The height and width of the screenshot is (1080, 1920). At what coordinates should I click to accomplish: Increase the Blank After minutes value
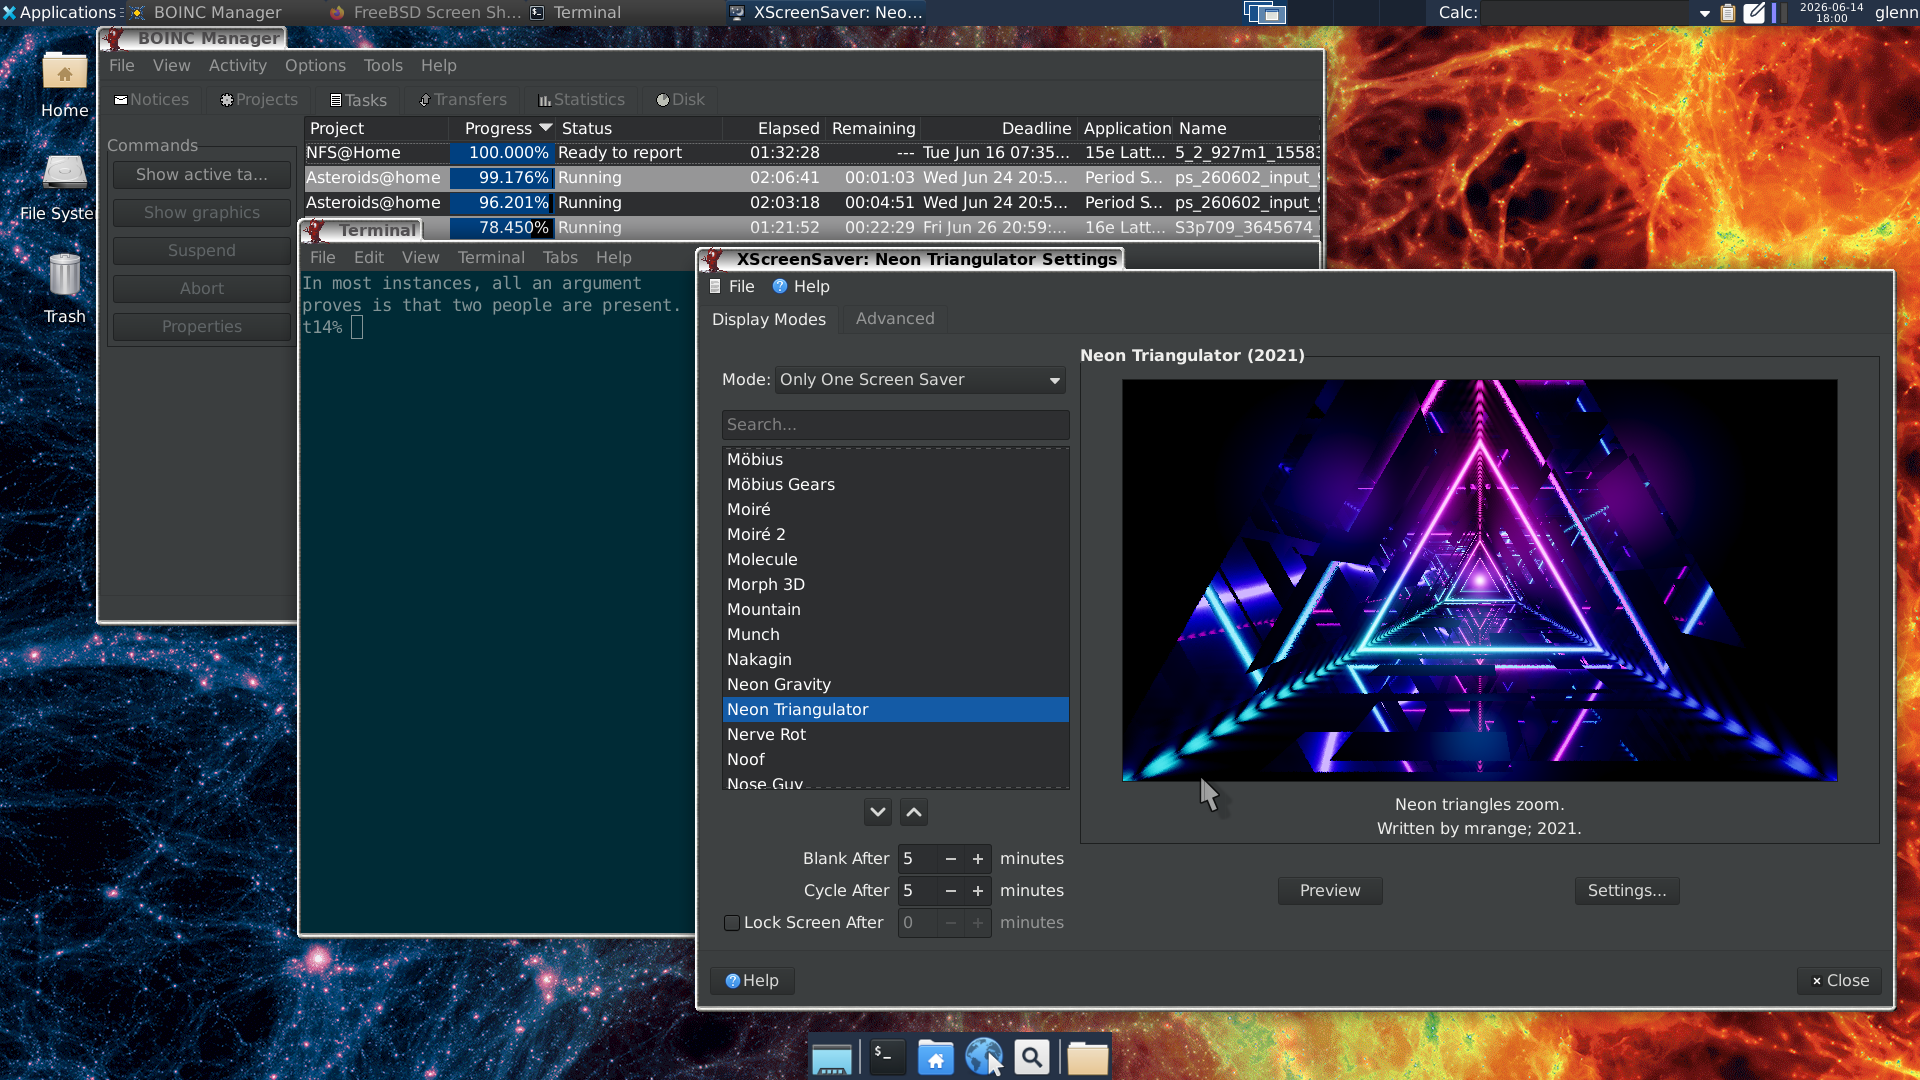(978, 859)
